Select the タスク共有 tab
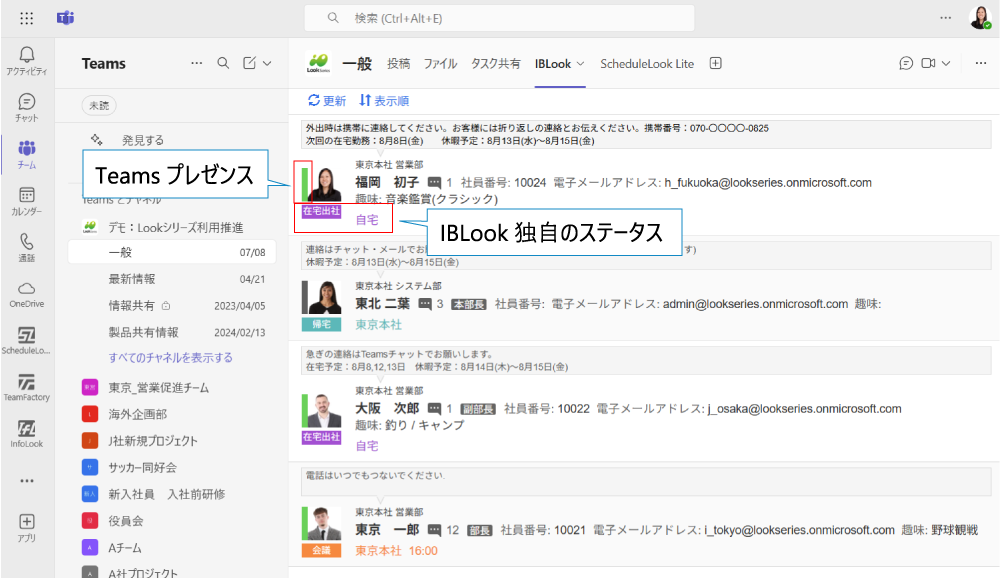 pos(496,64)
